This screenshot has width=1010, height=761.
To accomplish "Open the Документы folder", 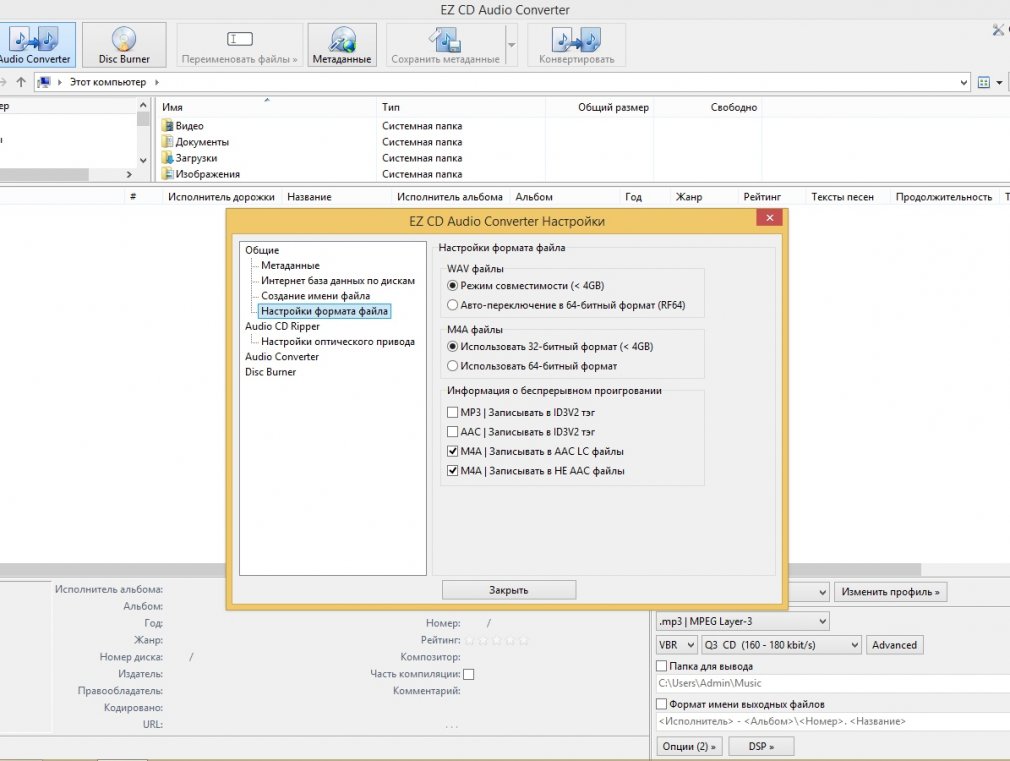I will [x=195, y=142].
